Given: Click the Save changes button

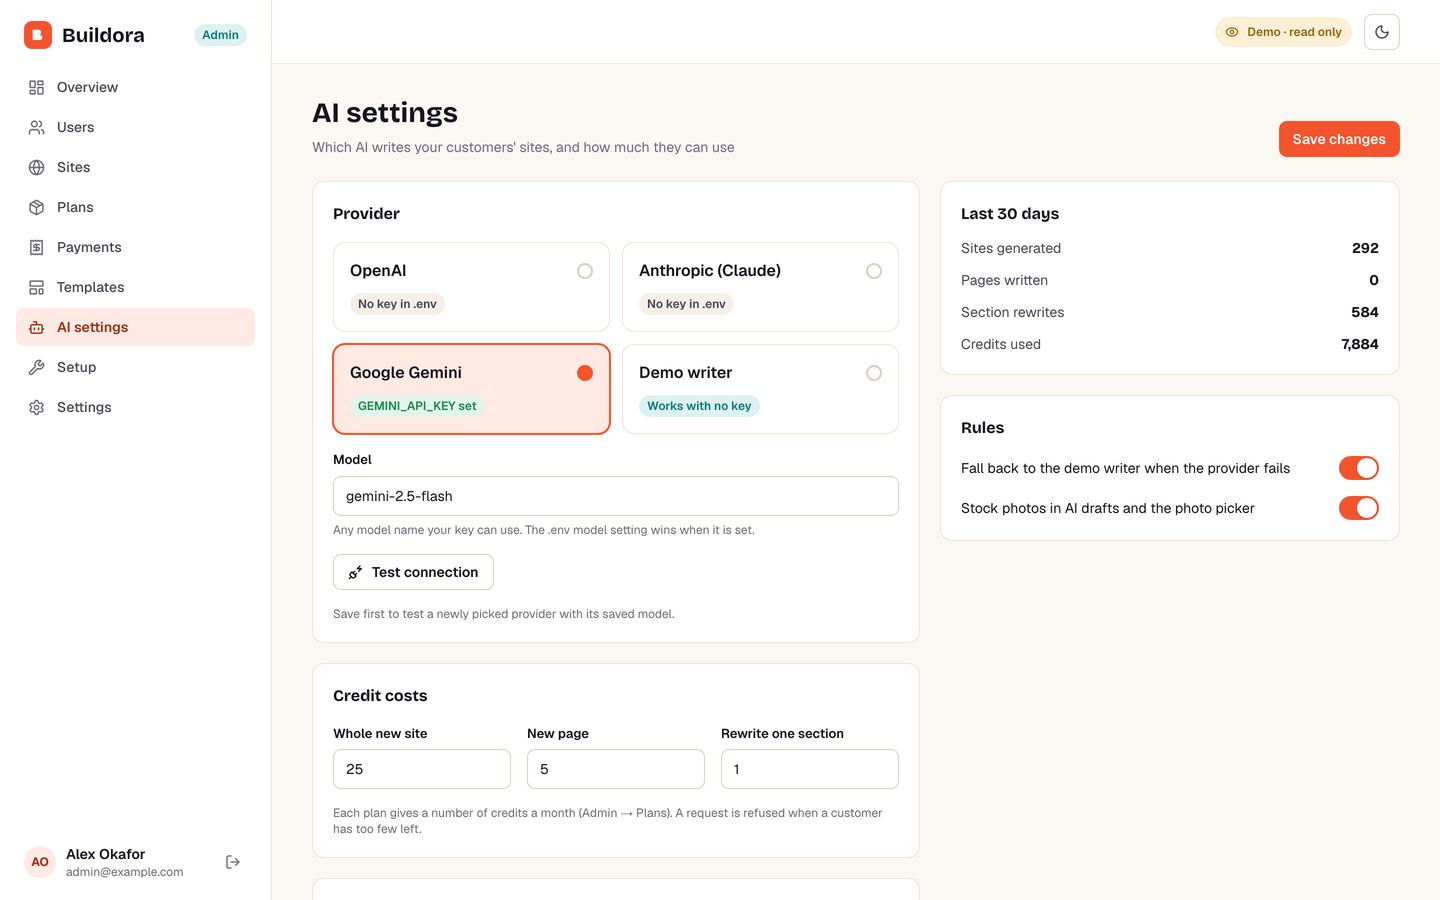Looking at the screenshot, I should coord(1339,139).
